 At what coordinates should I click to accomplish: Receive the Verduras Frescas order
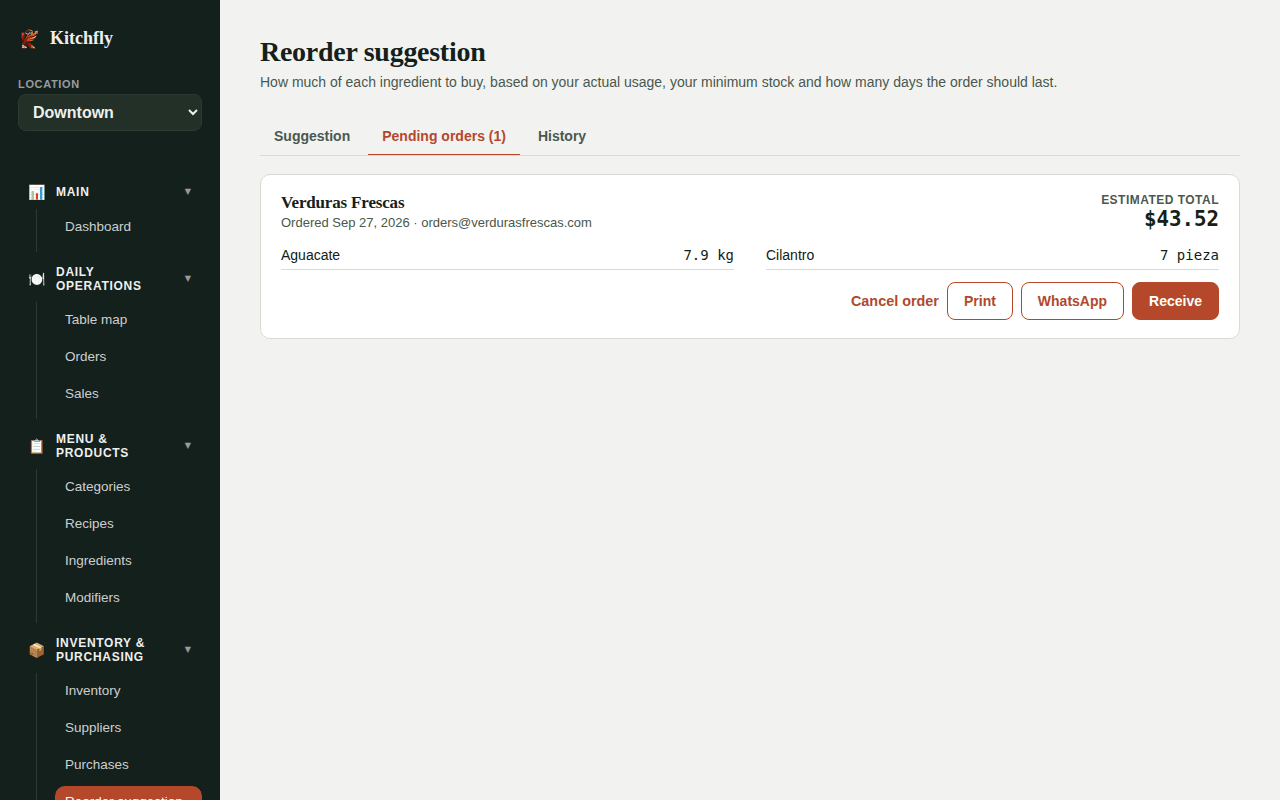(x=1175, y=301)
